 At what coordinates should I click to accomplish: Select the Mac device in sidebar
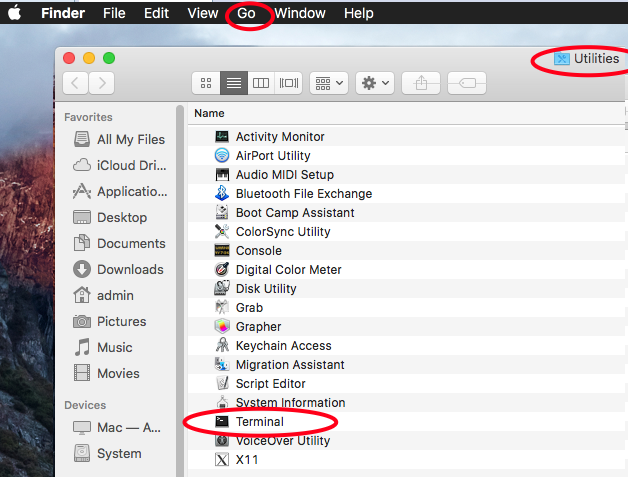[x=117, y=428]
